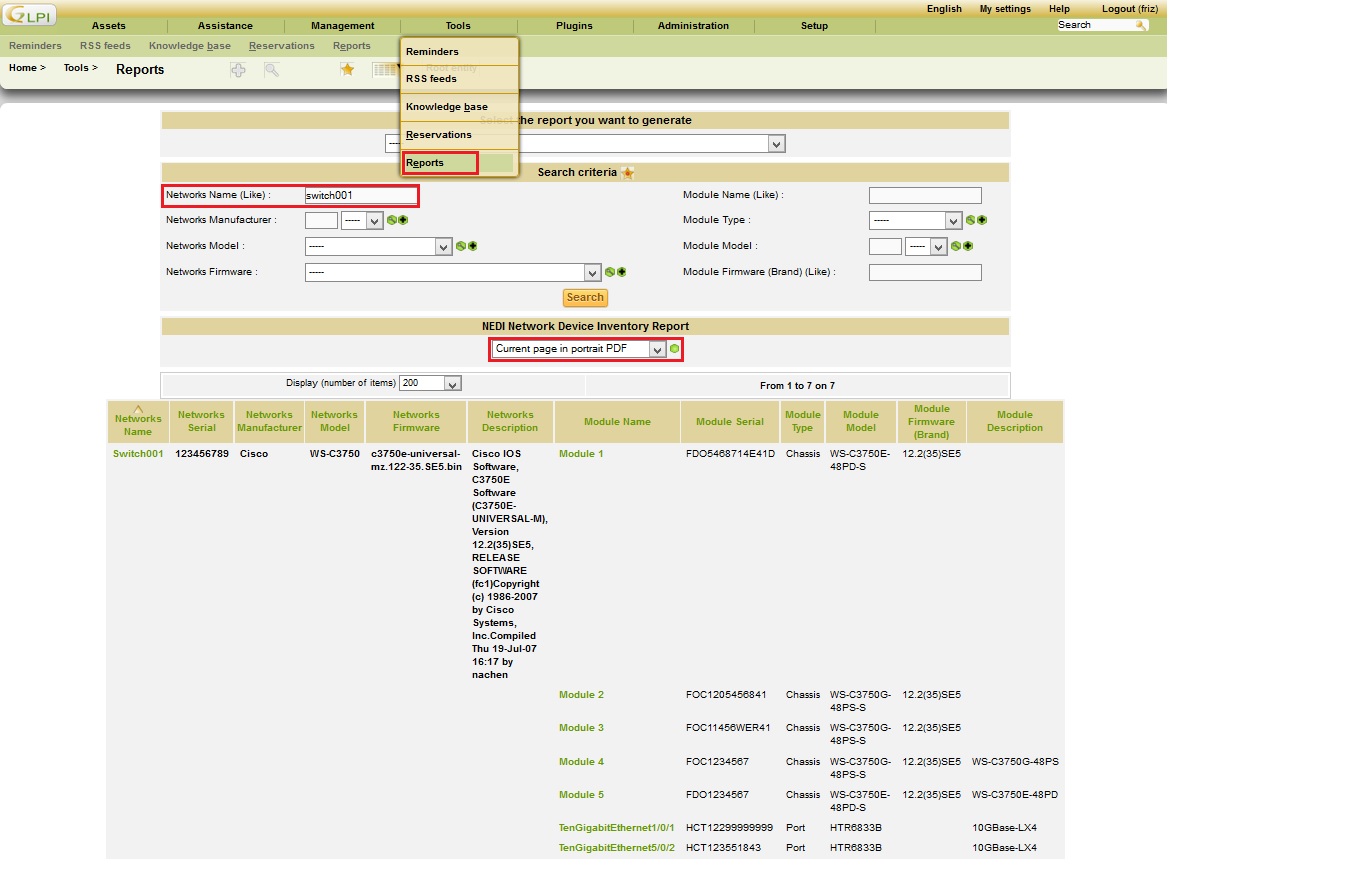Open Module Model dropdown
The height and width of the screenshot is (884, 1370).
926,246
